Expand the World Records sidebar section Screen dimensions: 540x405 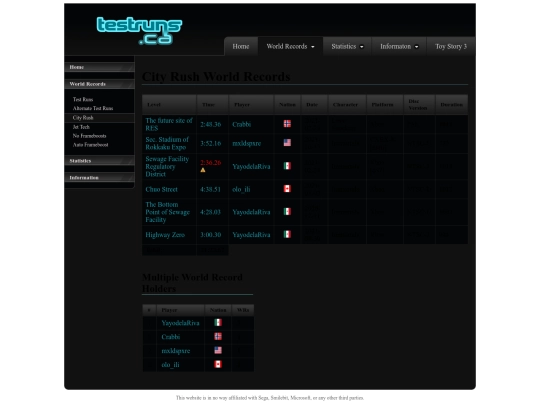[x=100, y=84]
